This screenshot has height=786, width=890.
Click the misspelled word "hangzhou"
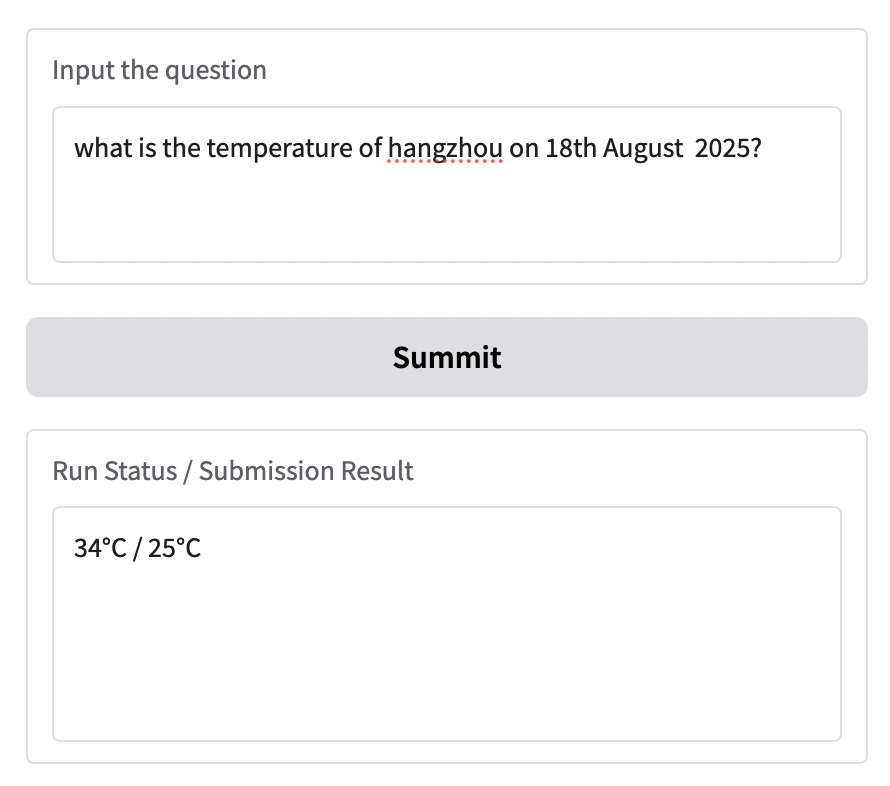[x=445, y=150]
